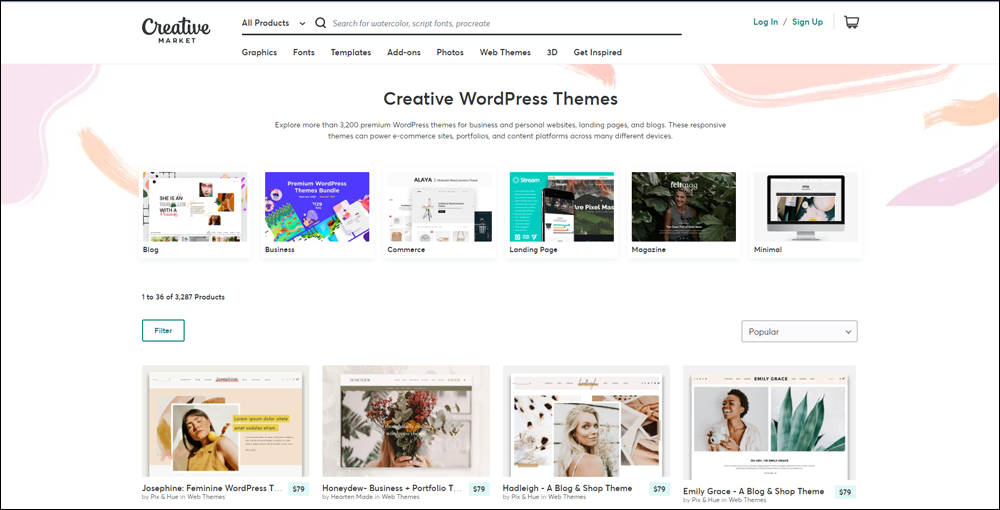The image size is (1000, 510).
Task: Open the Graphics menu
Action: click(x=260, y=52)
